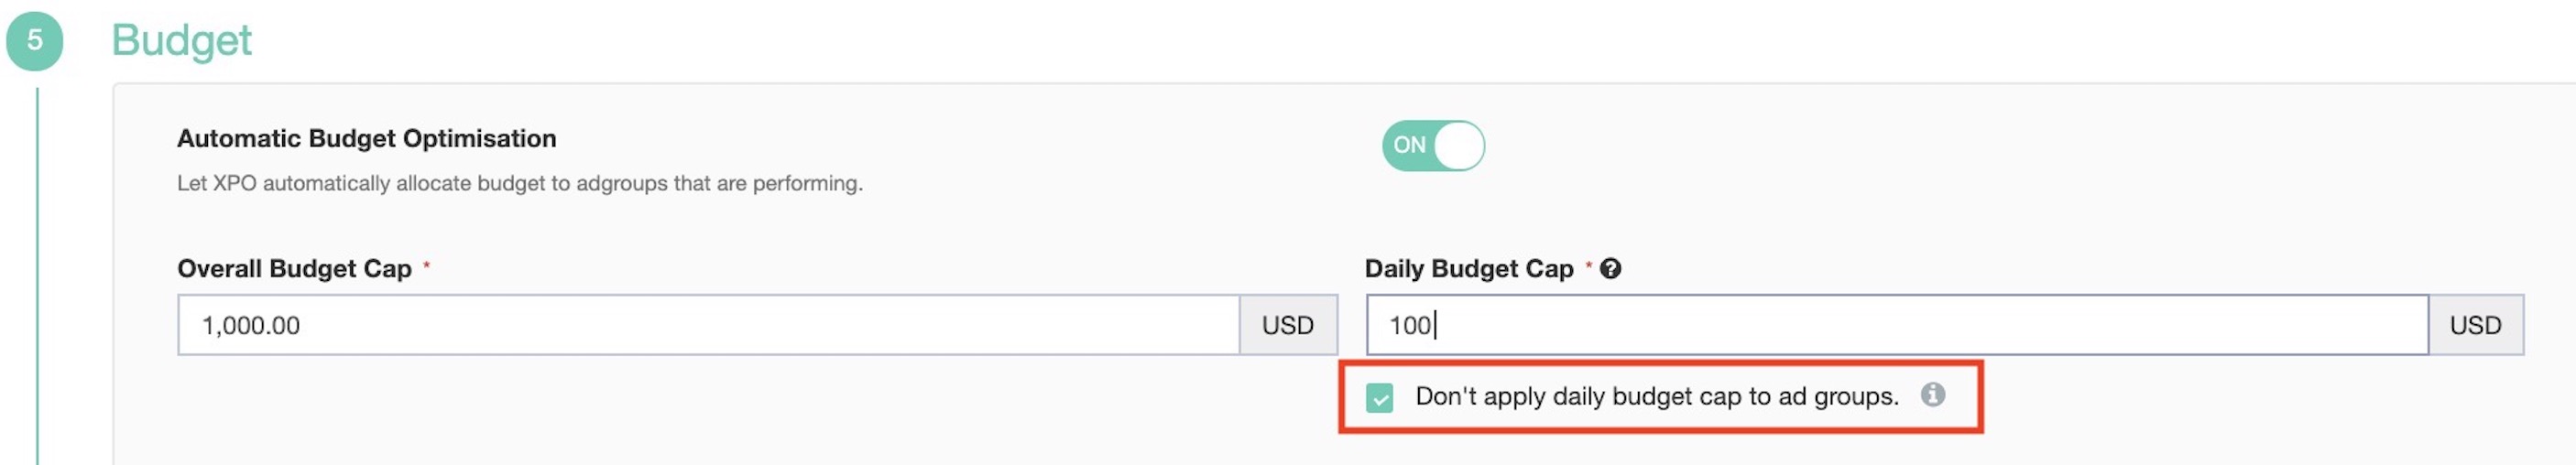
Task: Focus the Overall Budget Cap input field
Action: tap(709, 325)
